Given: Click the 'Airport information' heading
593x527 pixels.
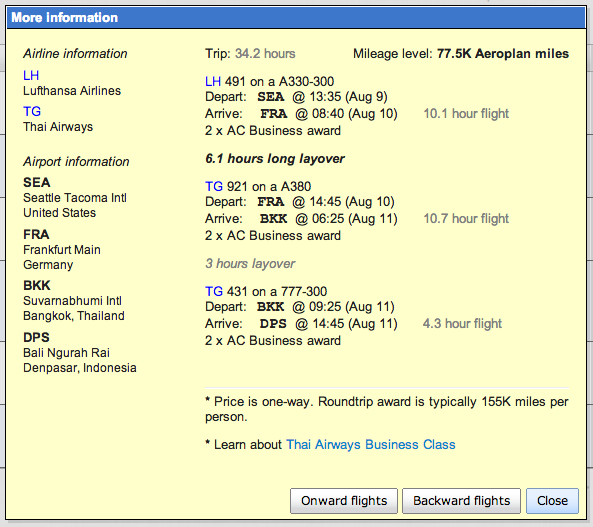Looking at the screenshot, I should (x=76, y=162).
